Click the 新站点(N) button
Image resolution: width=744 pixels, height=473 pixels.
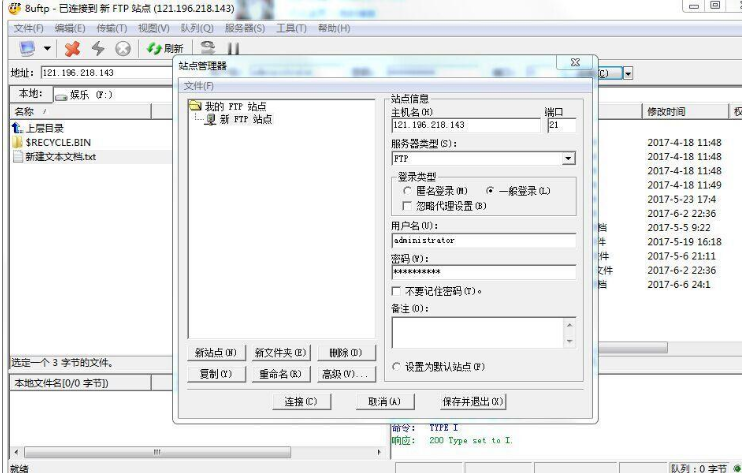coord(216,353)
